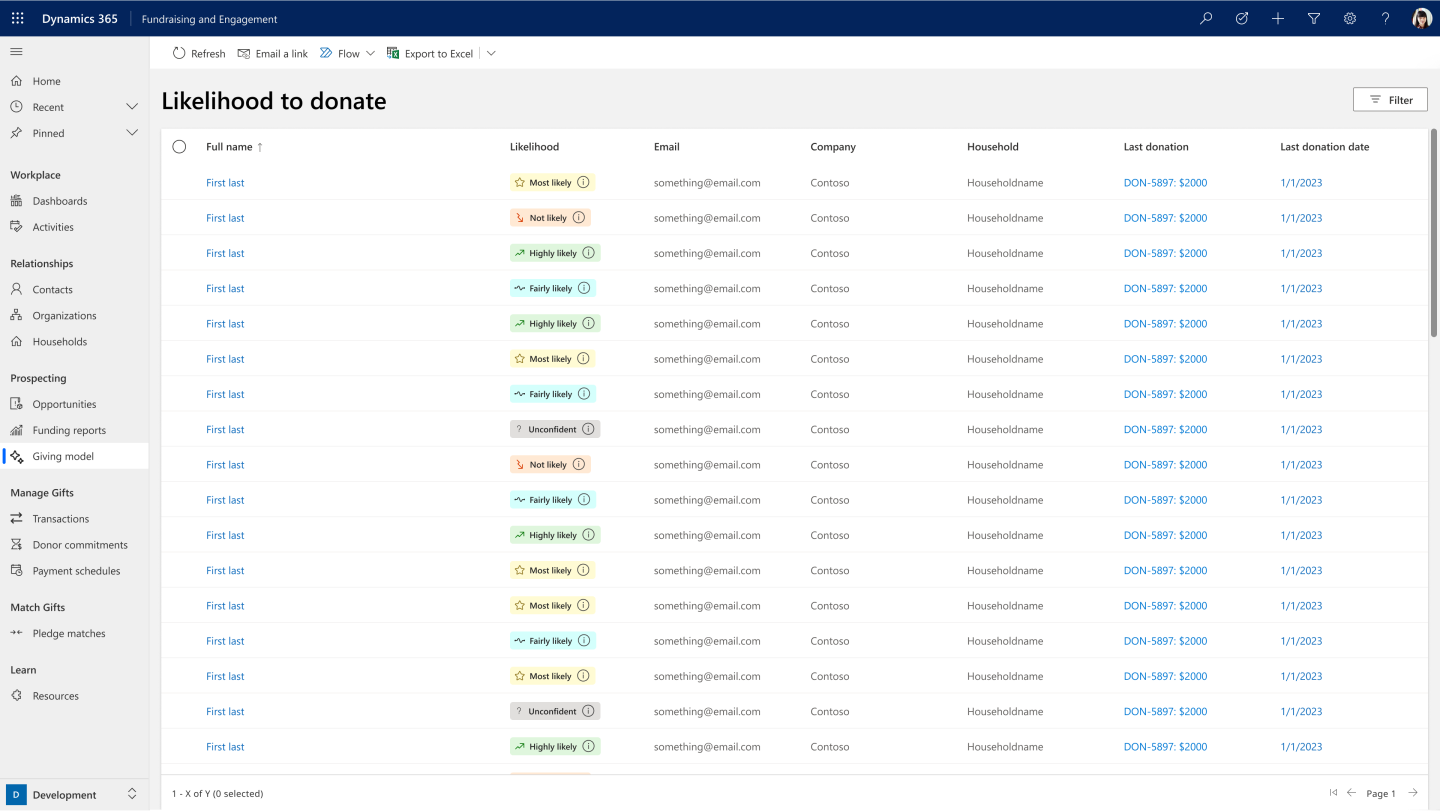
Task: Click info icon beside Unconfident badge
Action: [589, 429]
